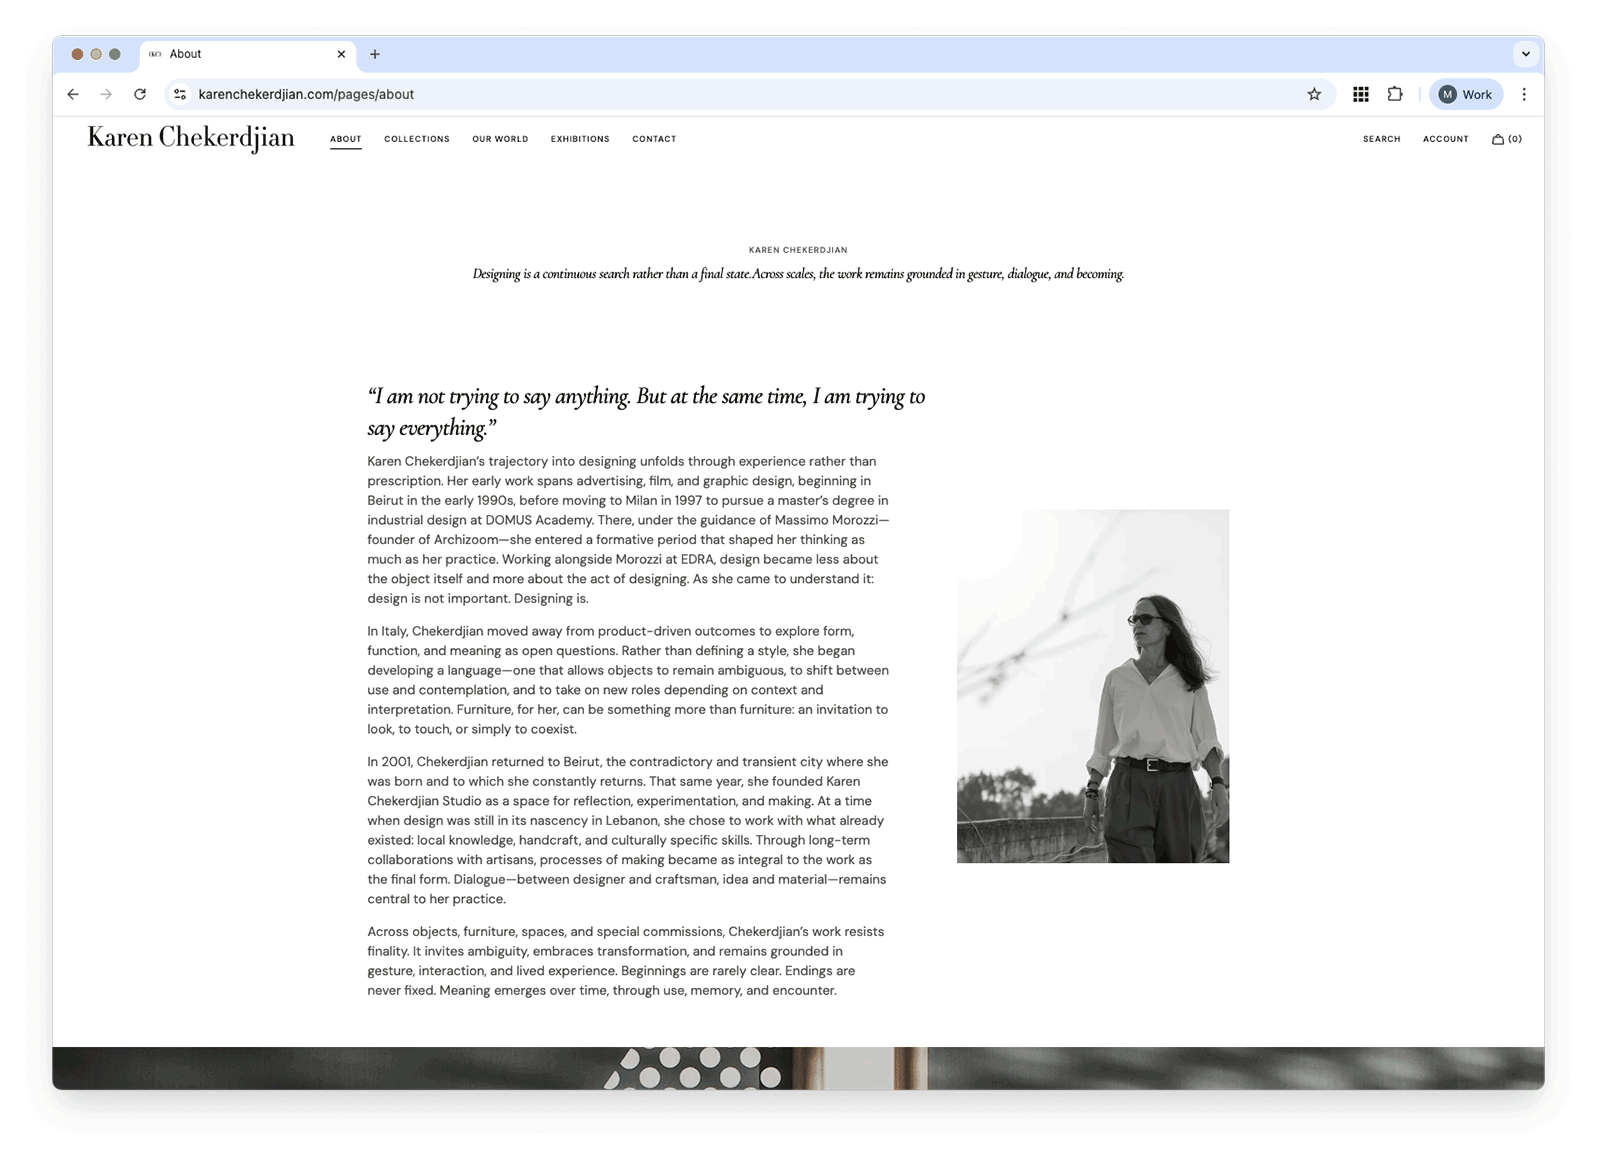Open the ABOUT navigation item
This screenshot has width=1597, height=1159.
[346, 139]
